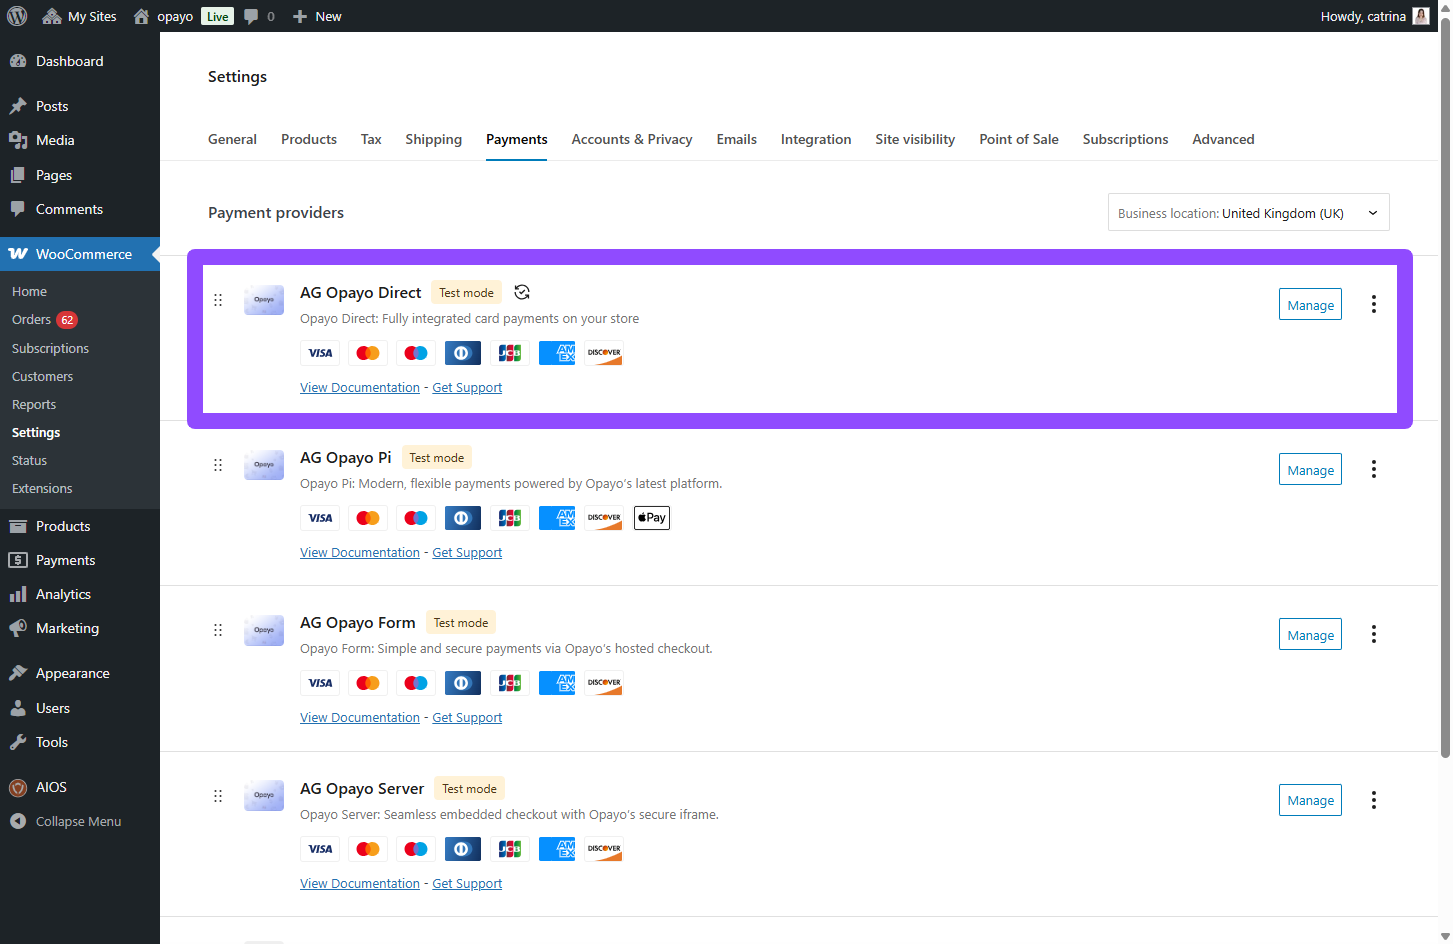
Task: Open View Documentation link for AG Opayo Server
Action: pos(360,883)
